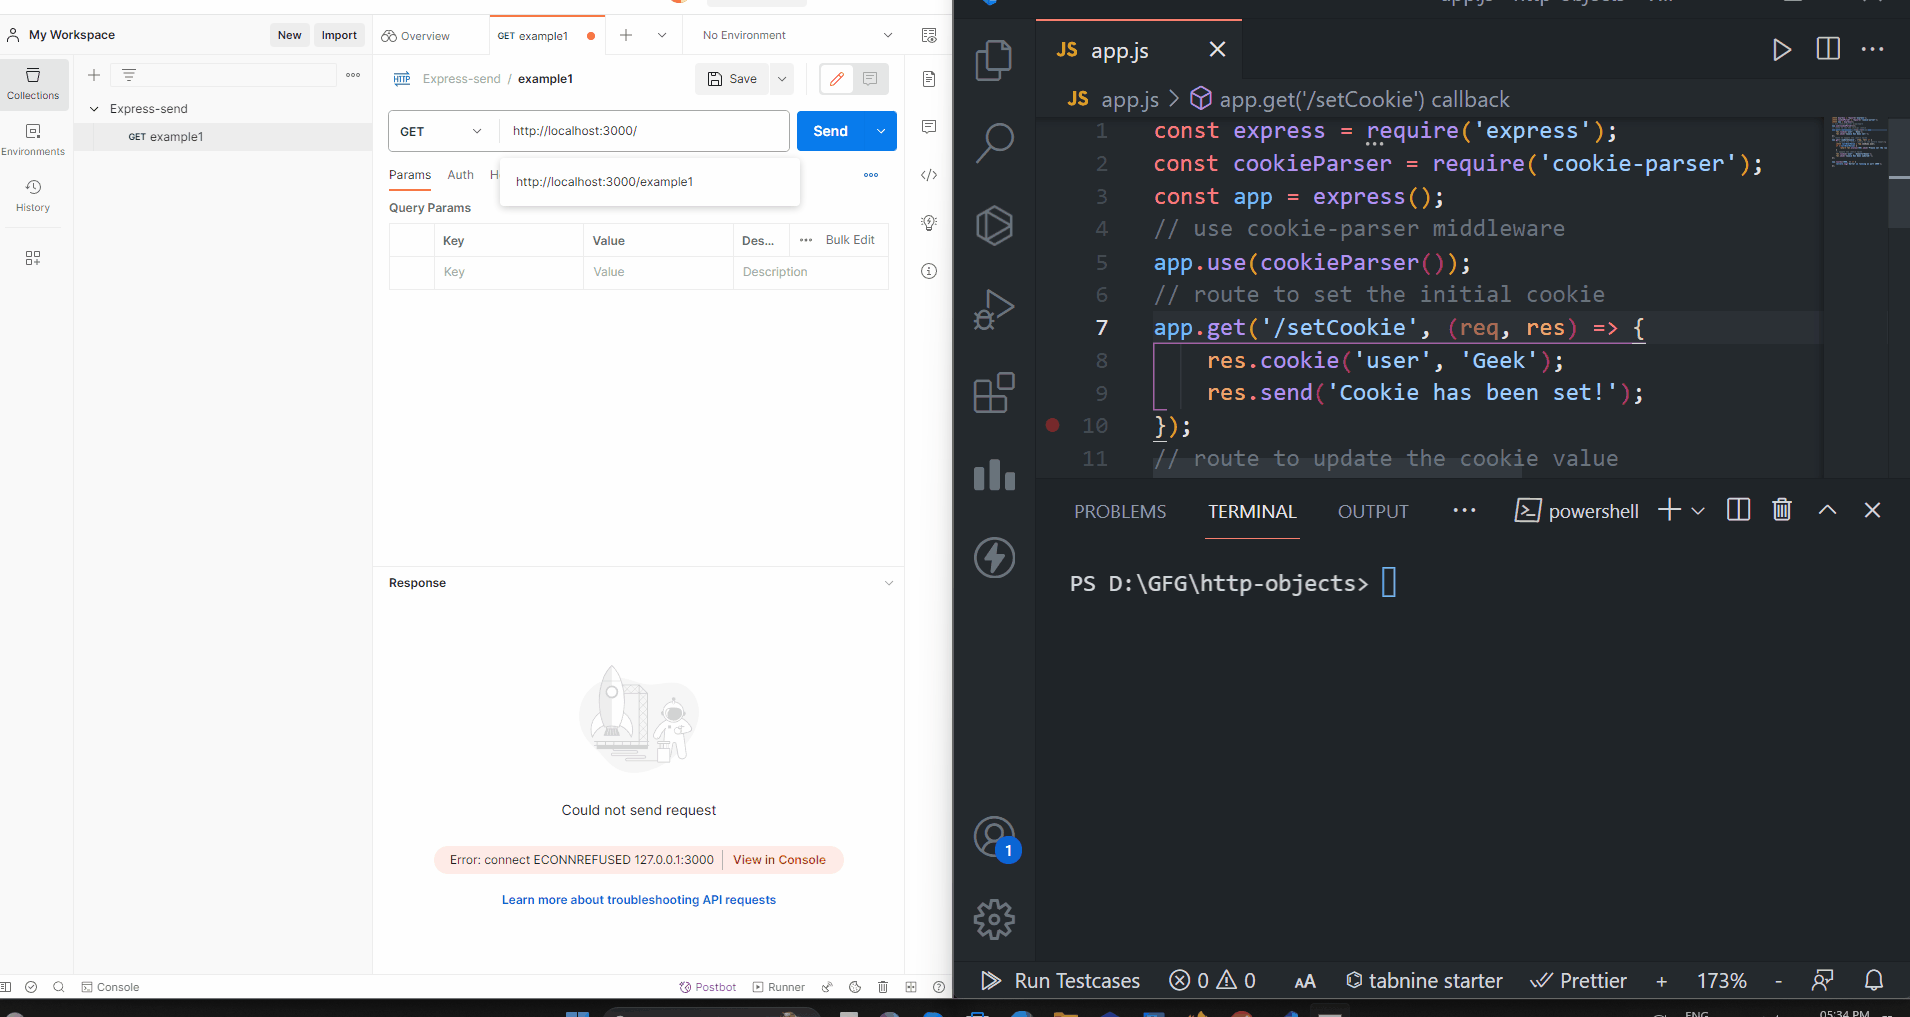1910x1017 pixels.
Task: Open Thunder Client from the VS Code activity bar
Action: tap(995, 558)
